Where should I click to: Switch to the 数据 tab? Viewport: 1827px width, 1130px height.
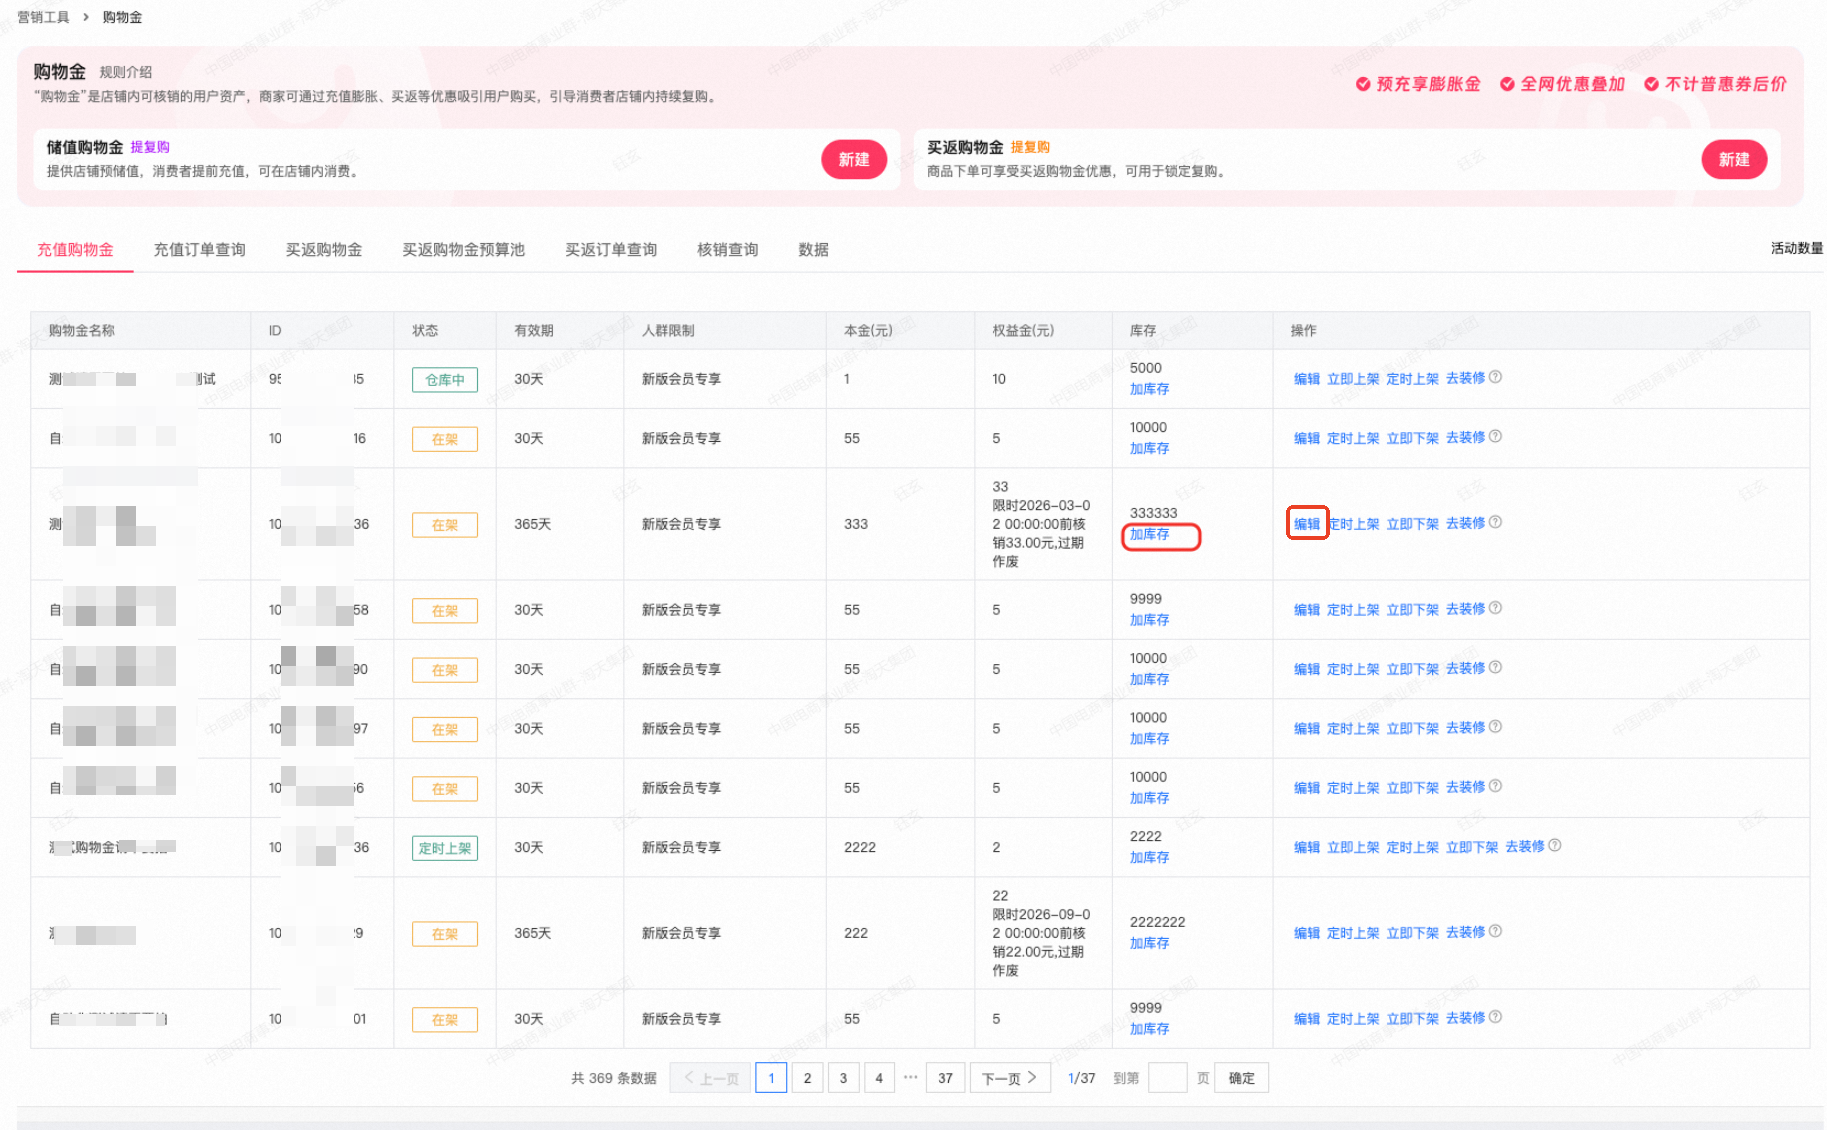coord(813,250)
